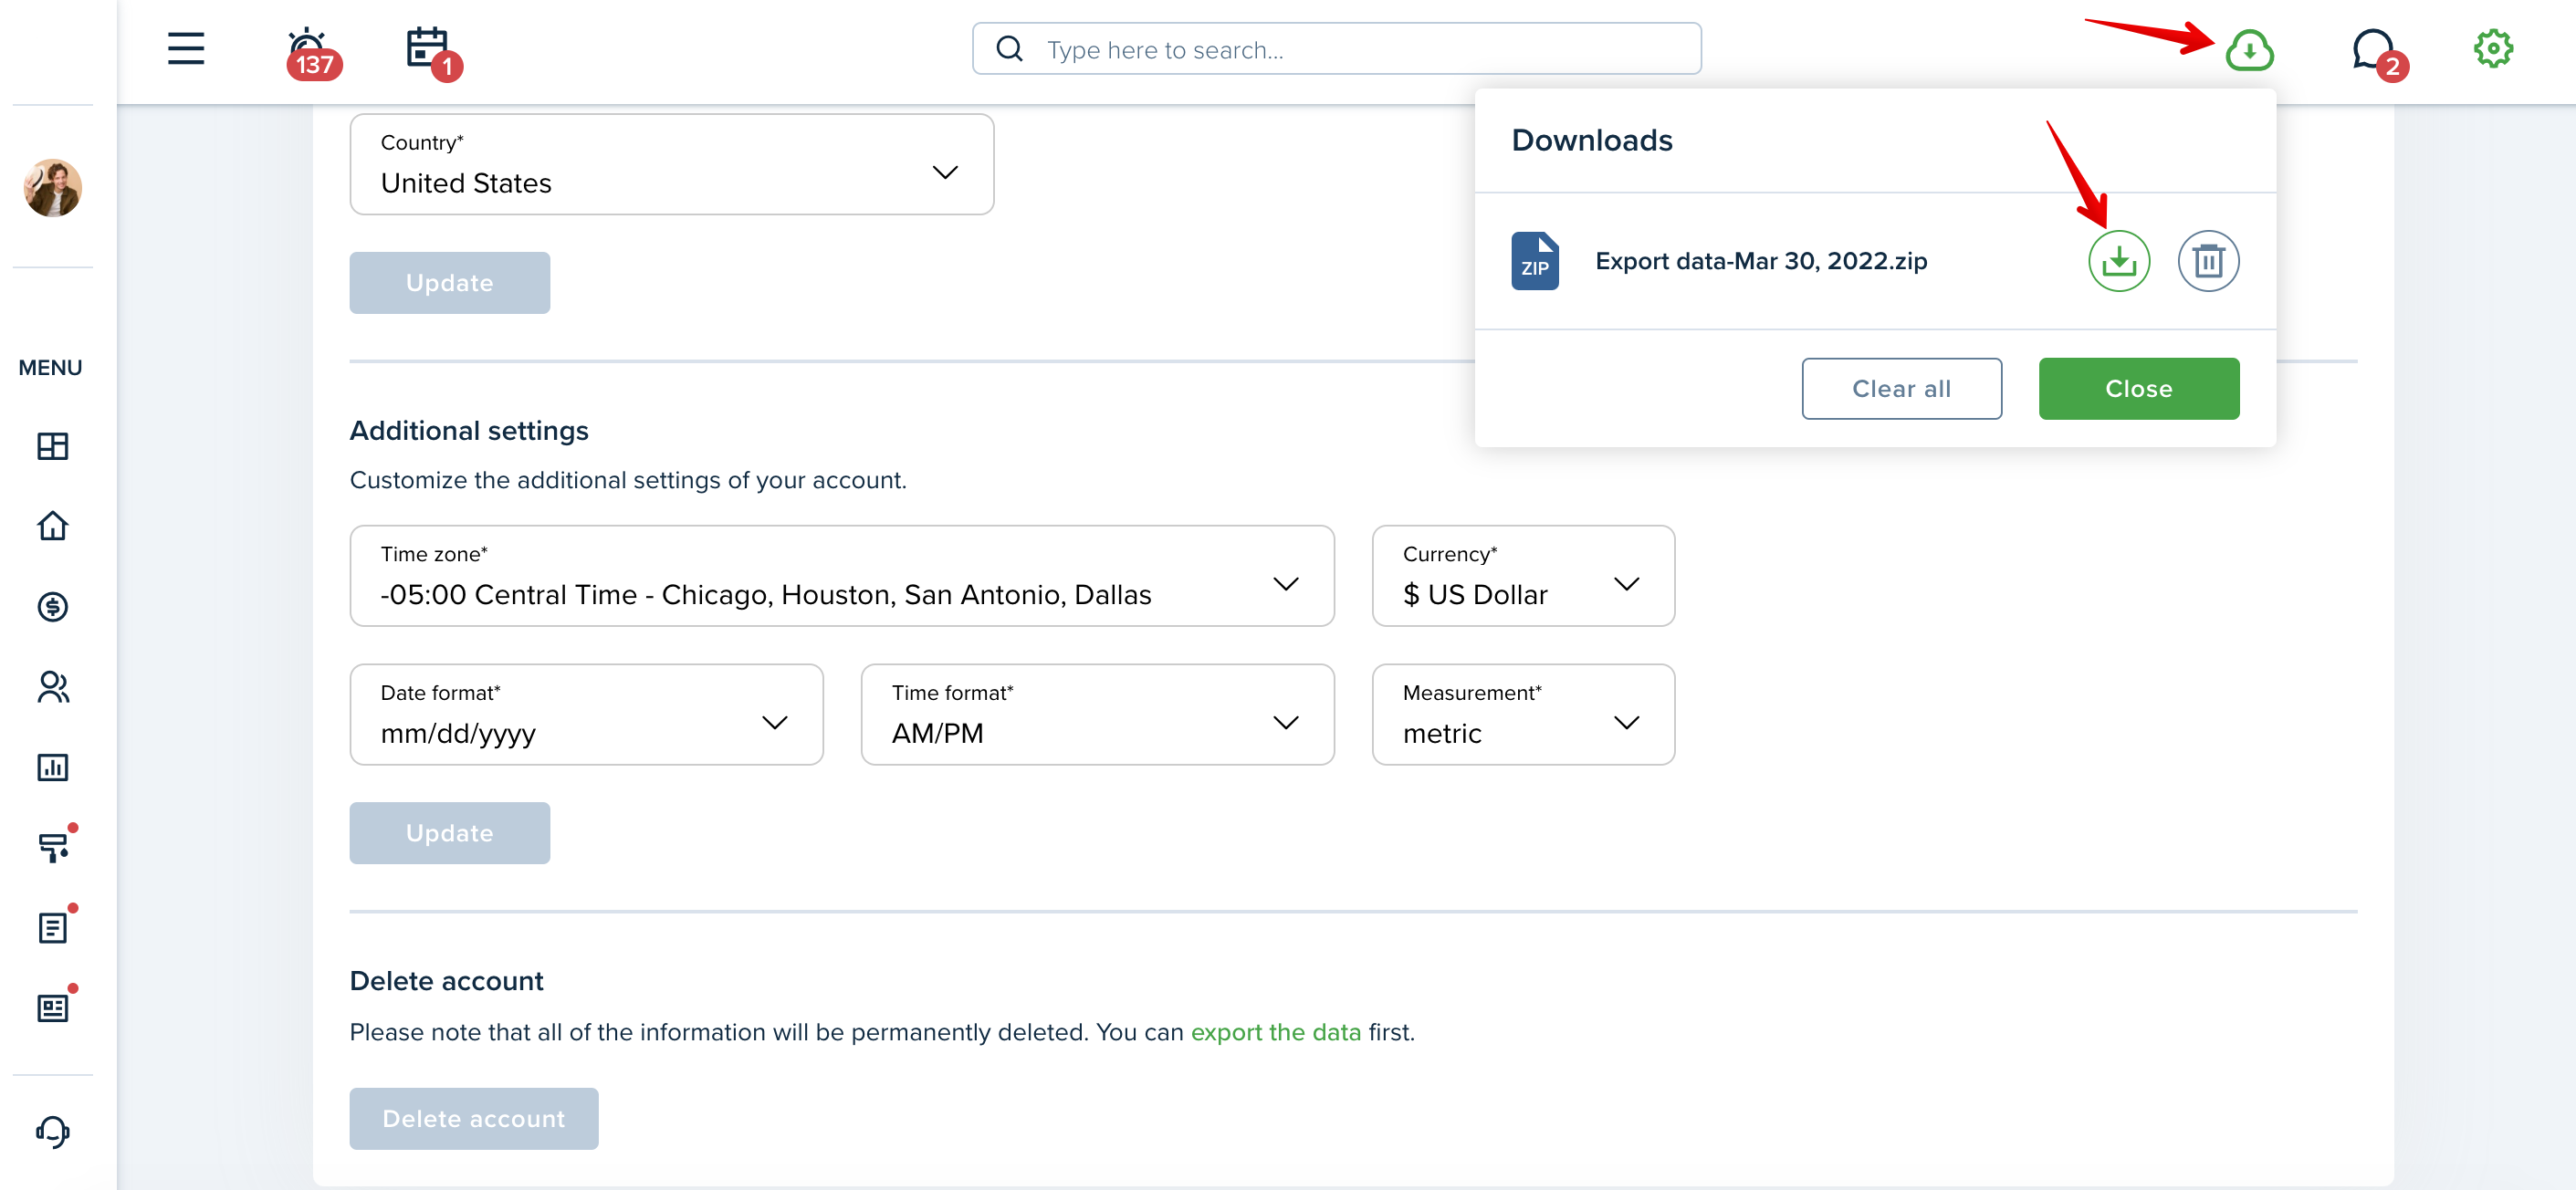
Task: Follow the export the data link
Action: (1275, 1032)
